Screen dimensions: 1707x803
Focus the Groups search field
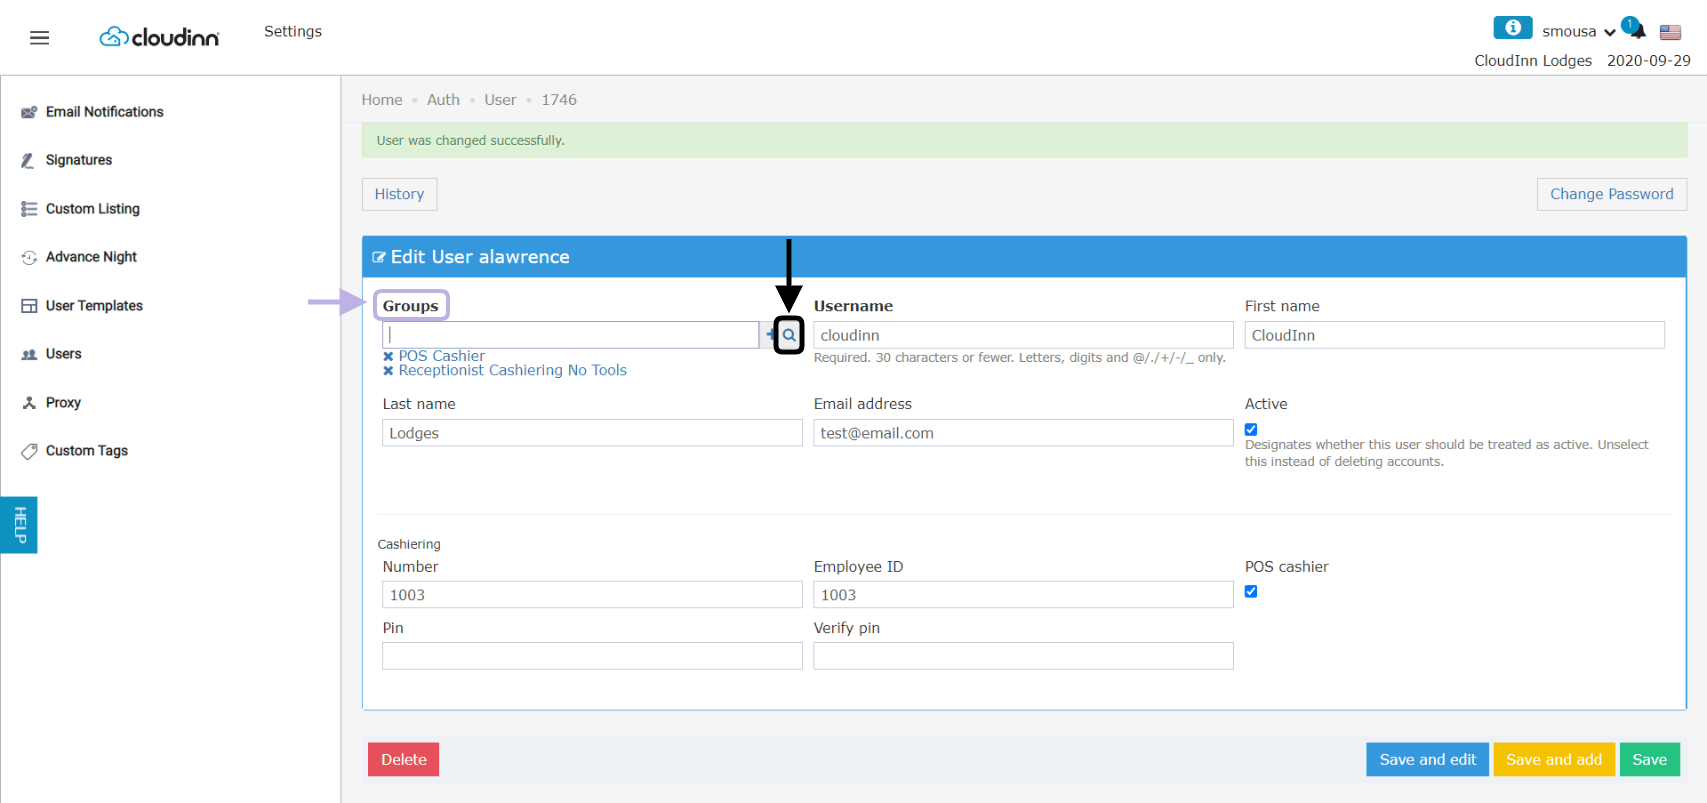click(571, 335)
